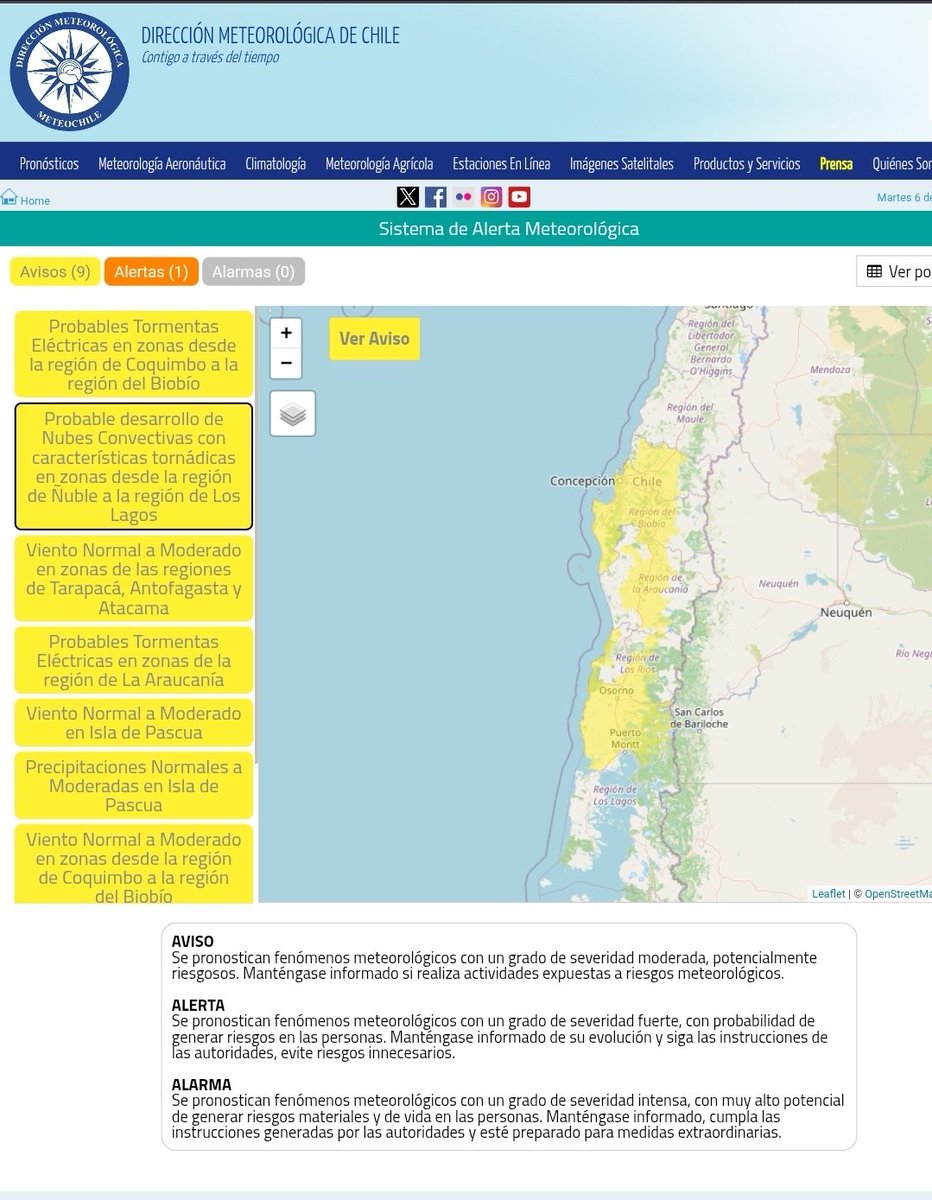Image resolution: width=932 pixels, height=1200 pixels.
Task: Open the Quiénes Somos menu
Action: point(901,164)
